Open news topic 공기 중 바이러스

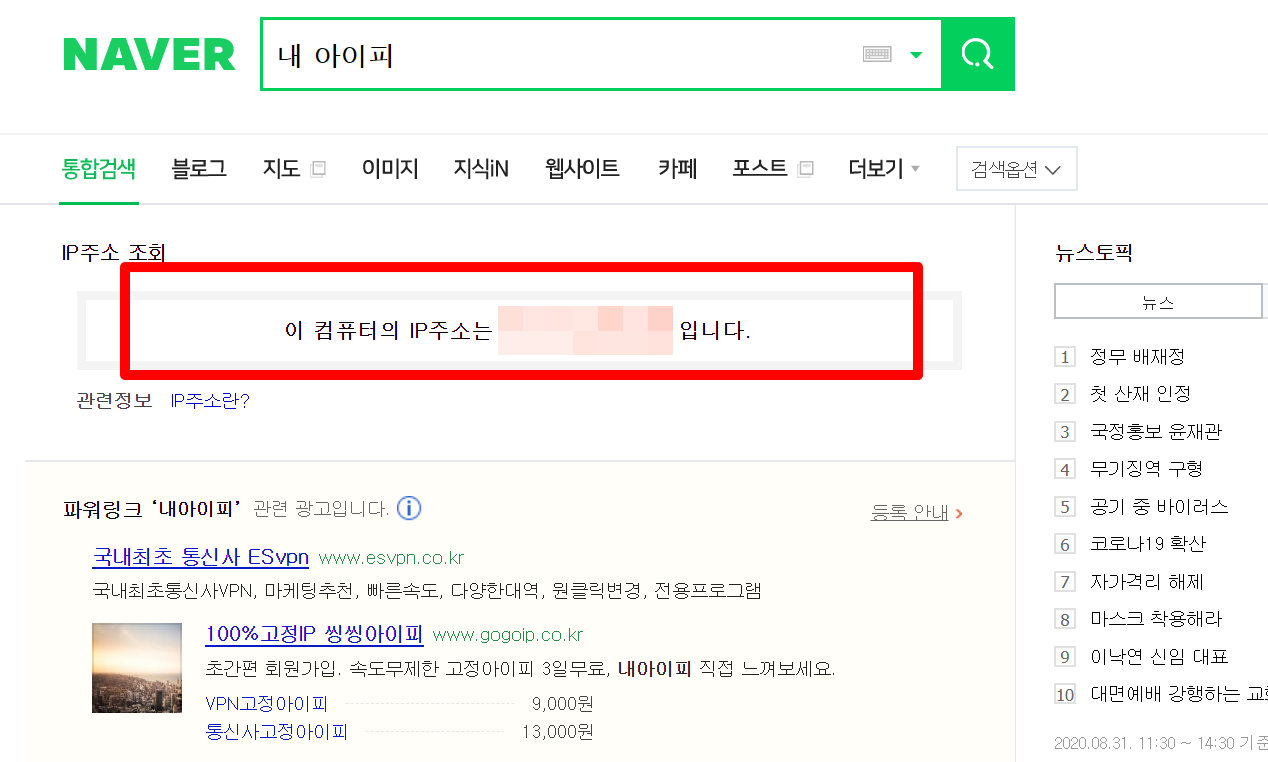(1159, 507)
